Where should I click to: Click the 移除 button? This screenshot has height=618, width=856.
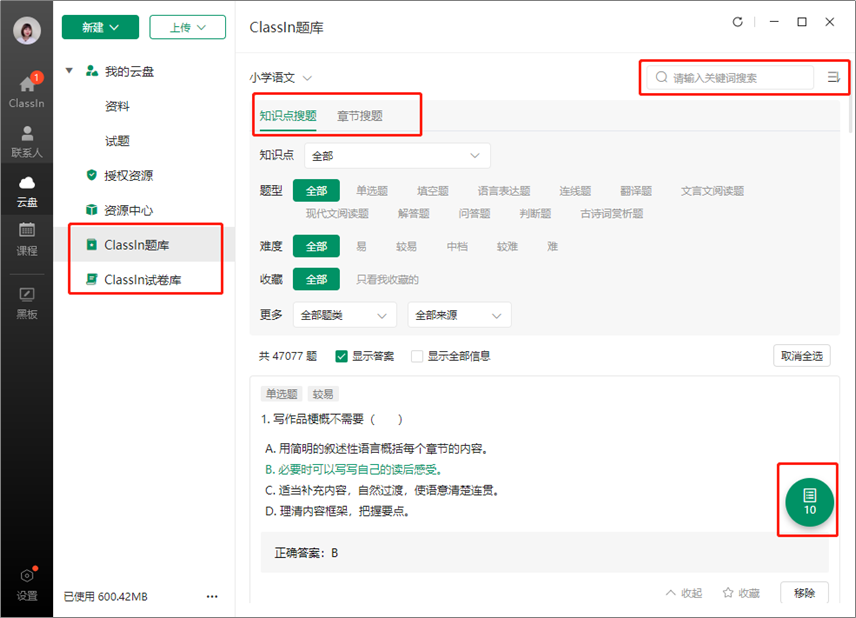pyautogui.click(x=804, y=593)
